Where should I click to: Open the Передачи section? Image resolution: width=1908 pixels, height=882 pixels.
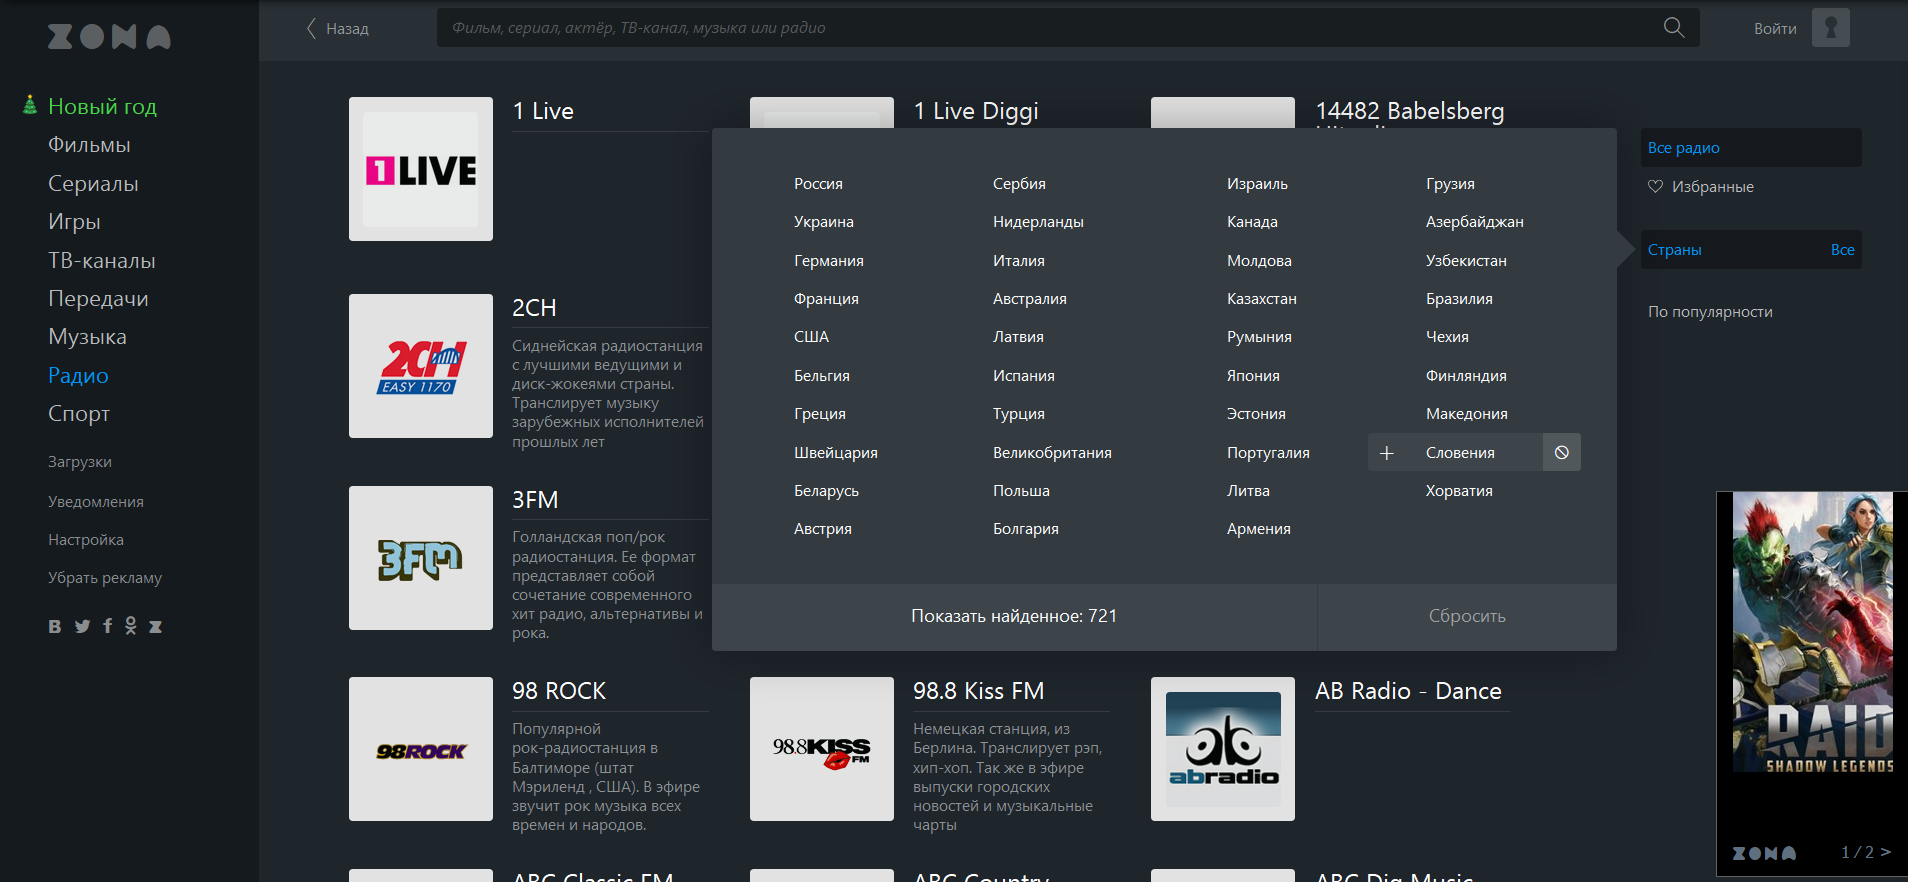[98, 299]
